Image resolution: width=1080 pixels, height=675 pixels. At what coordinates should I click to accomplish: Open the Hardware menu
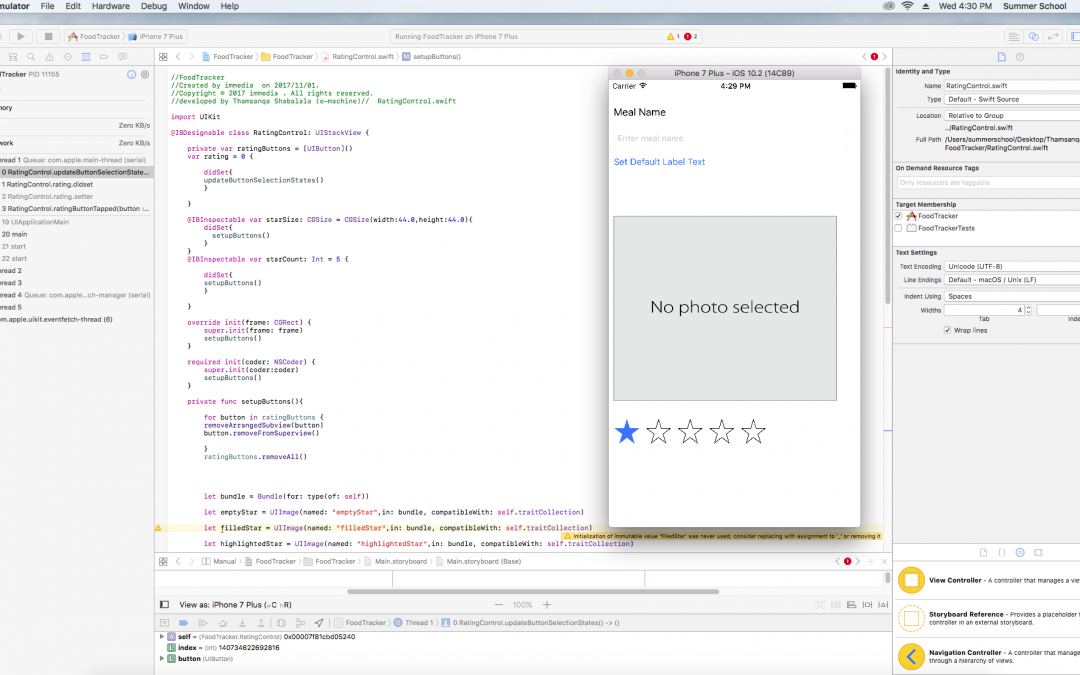[x=111, y=6]
